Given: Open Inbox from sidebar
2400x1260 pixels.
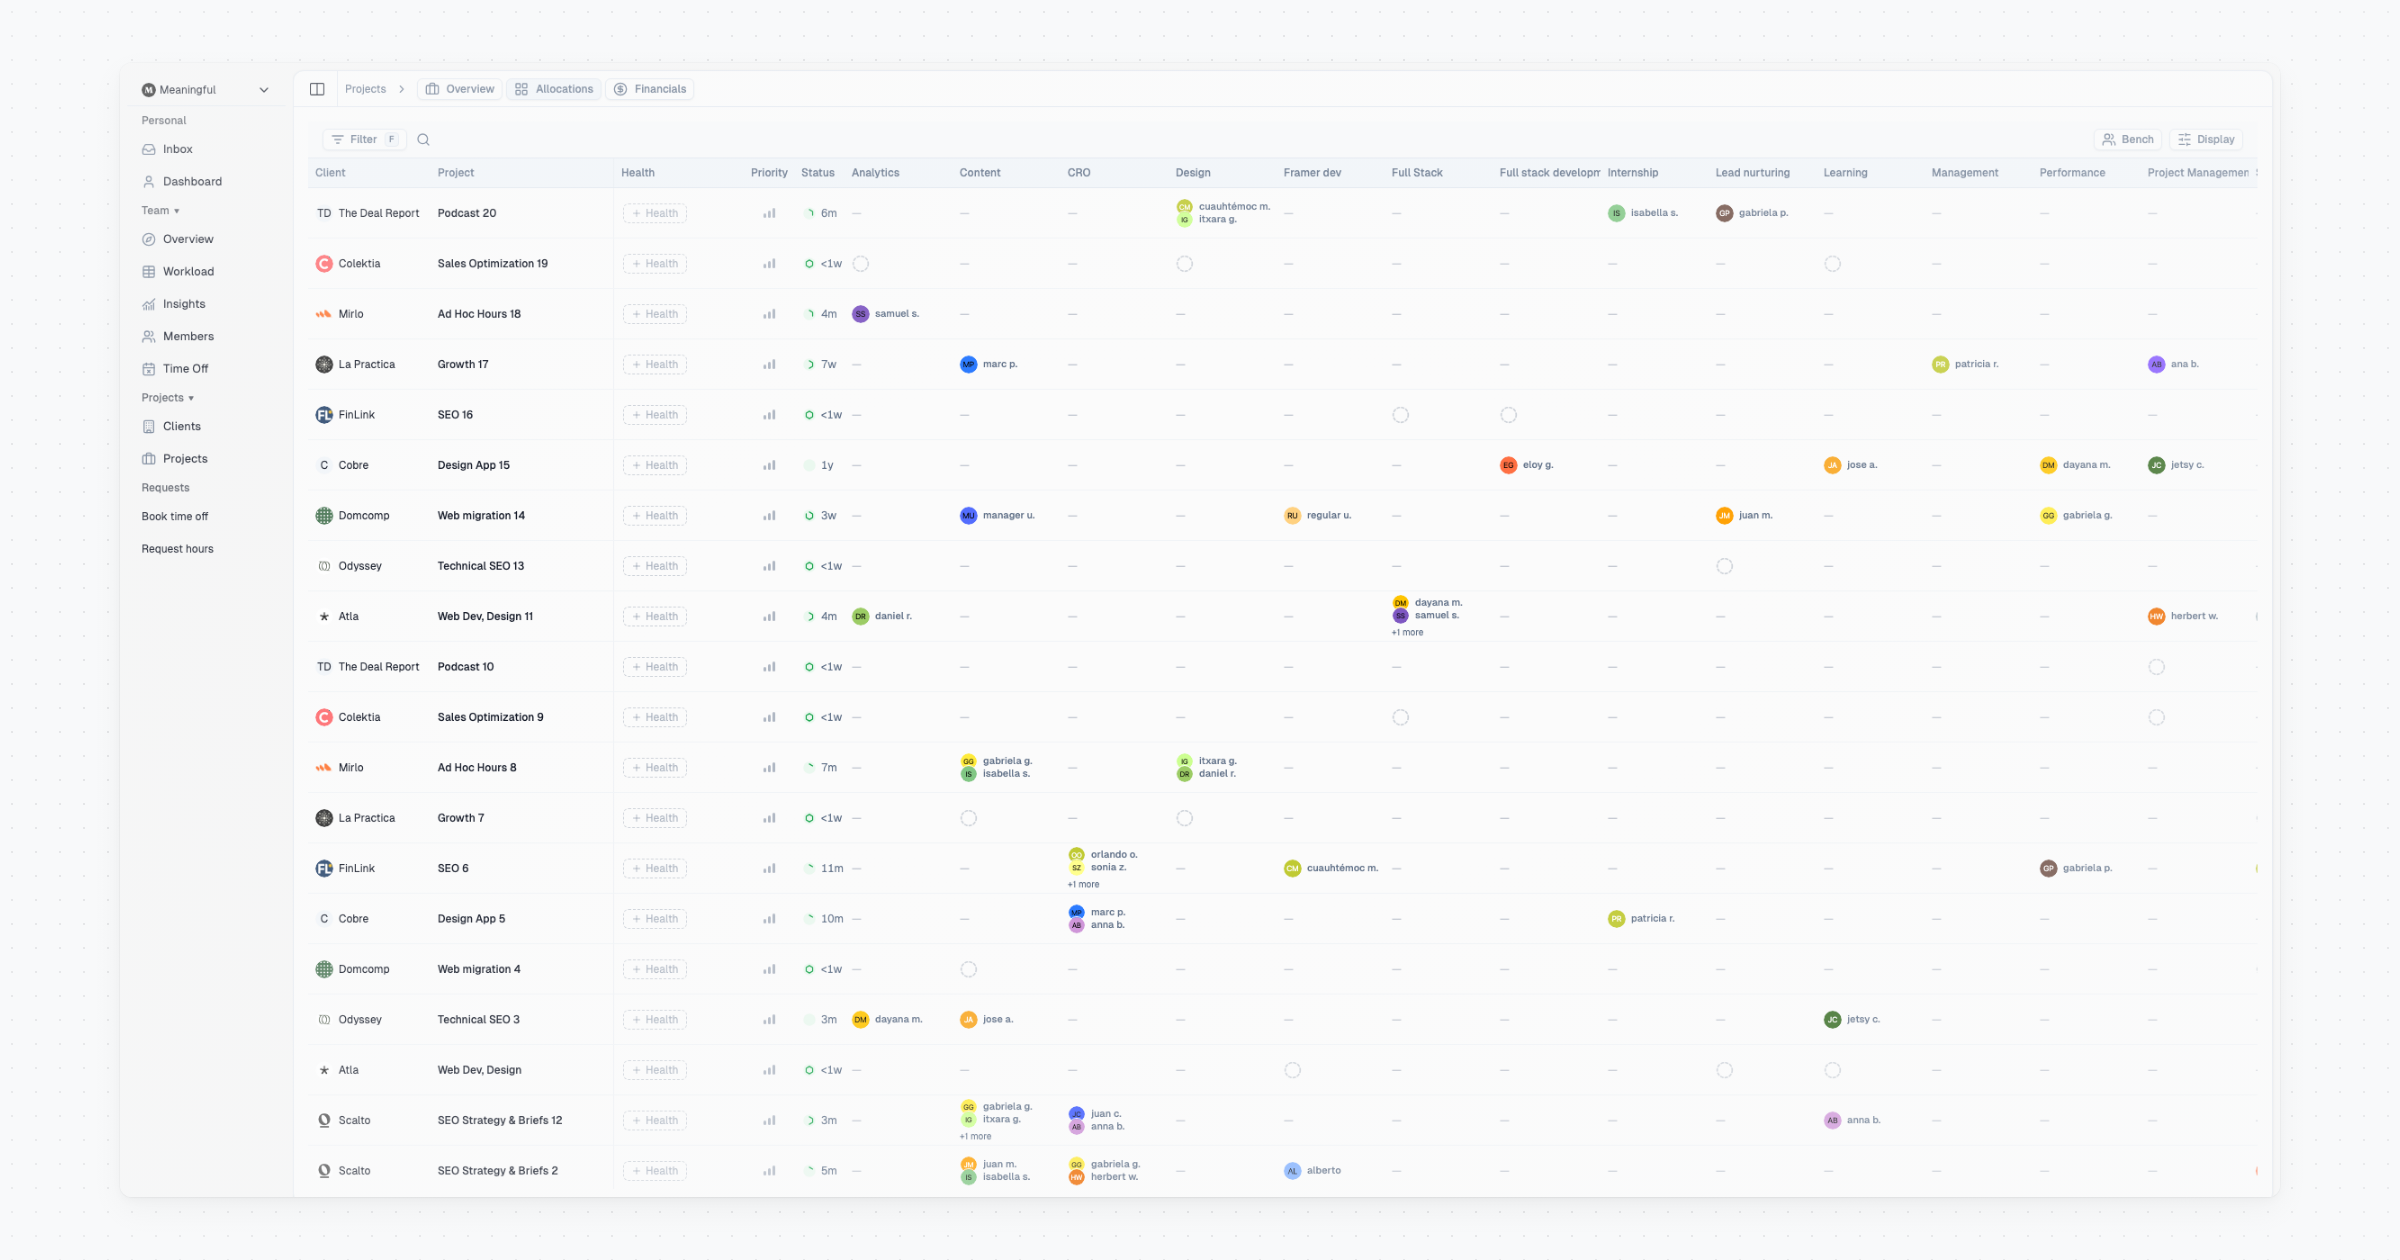Looking at the screenshot, I should tap(177, 149).
